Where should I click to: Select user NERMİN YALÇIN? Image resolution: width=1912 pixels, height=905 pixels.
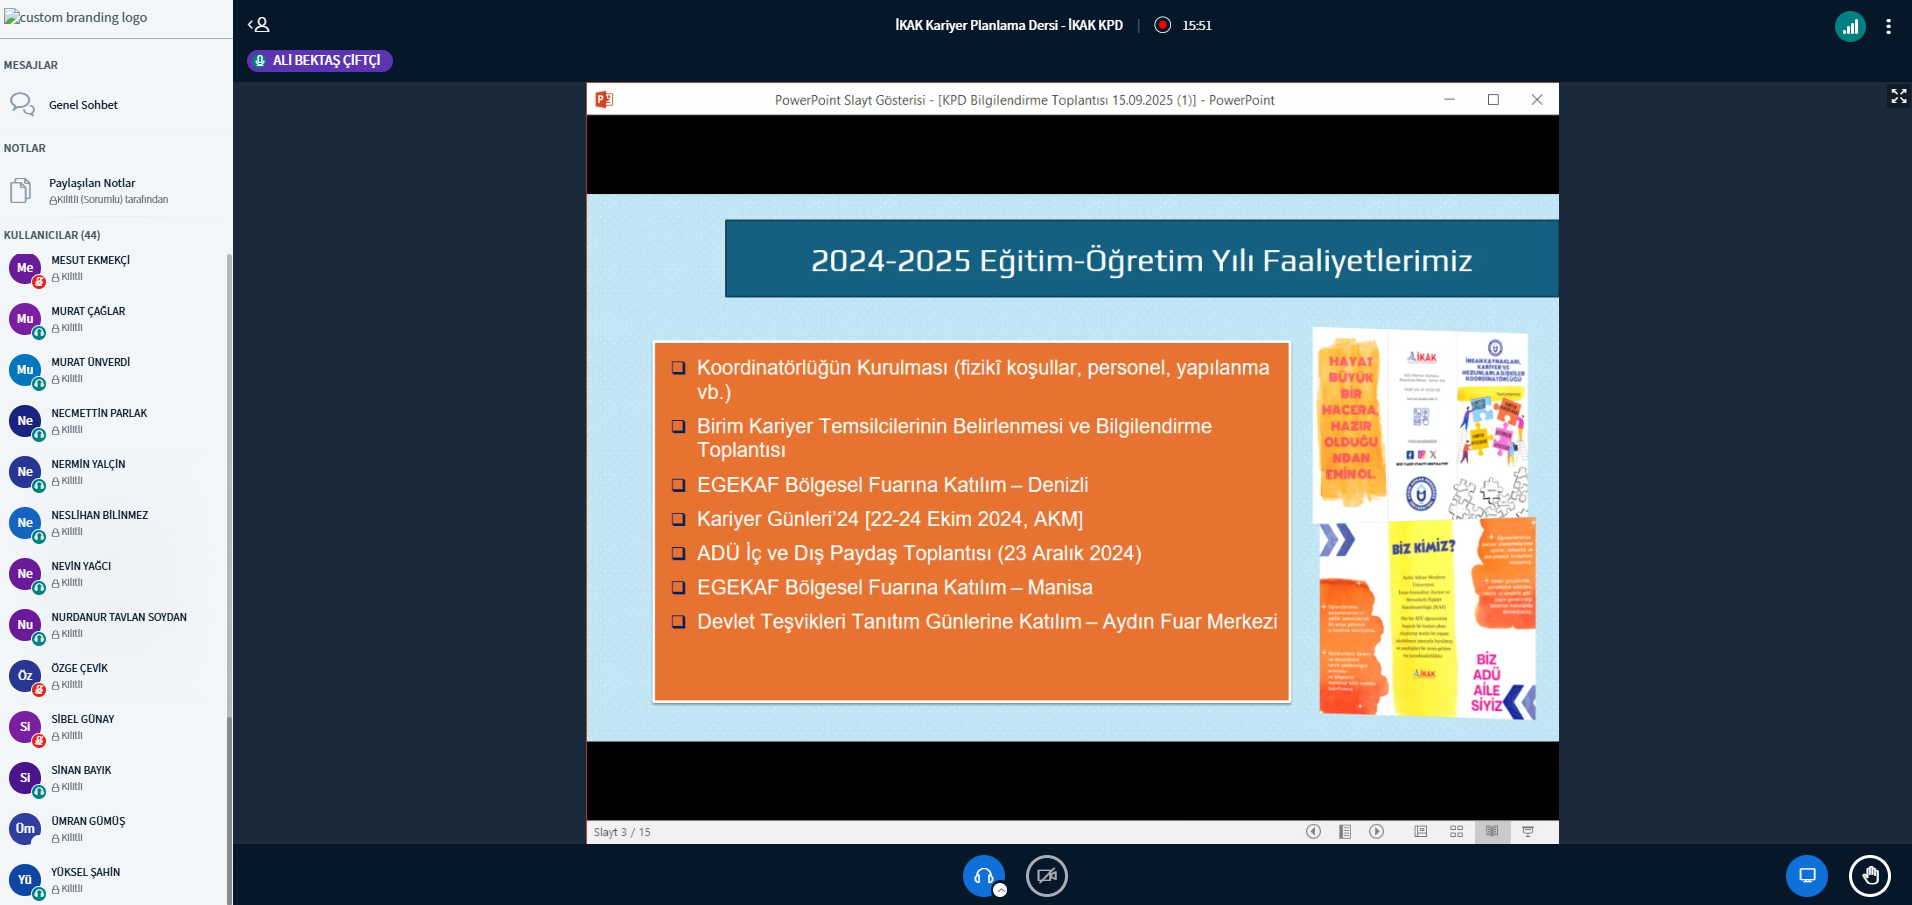[114, 472]
